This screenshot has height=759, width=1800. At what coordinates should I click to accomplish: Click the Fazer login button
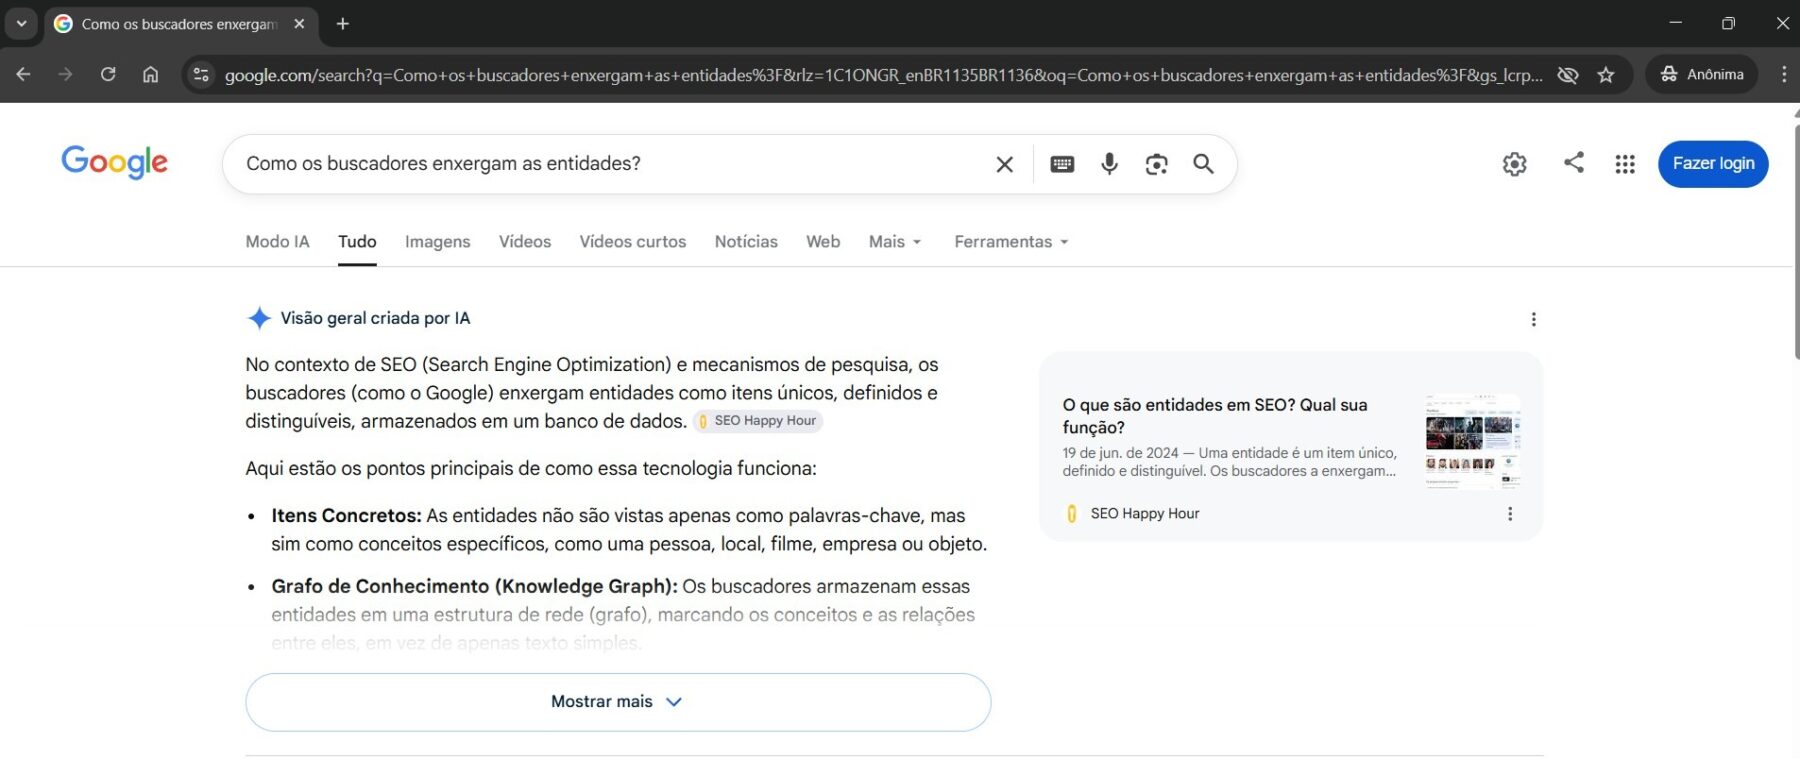click(x=1713, y=164)
